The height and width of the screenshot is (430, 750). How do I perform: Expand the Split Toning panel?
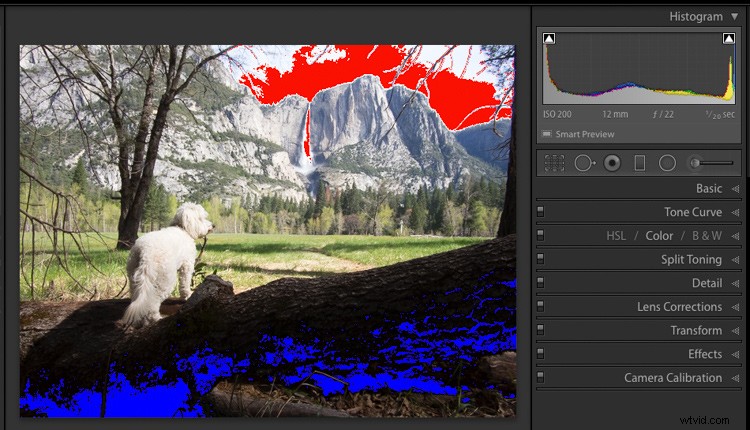[736, 260]
